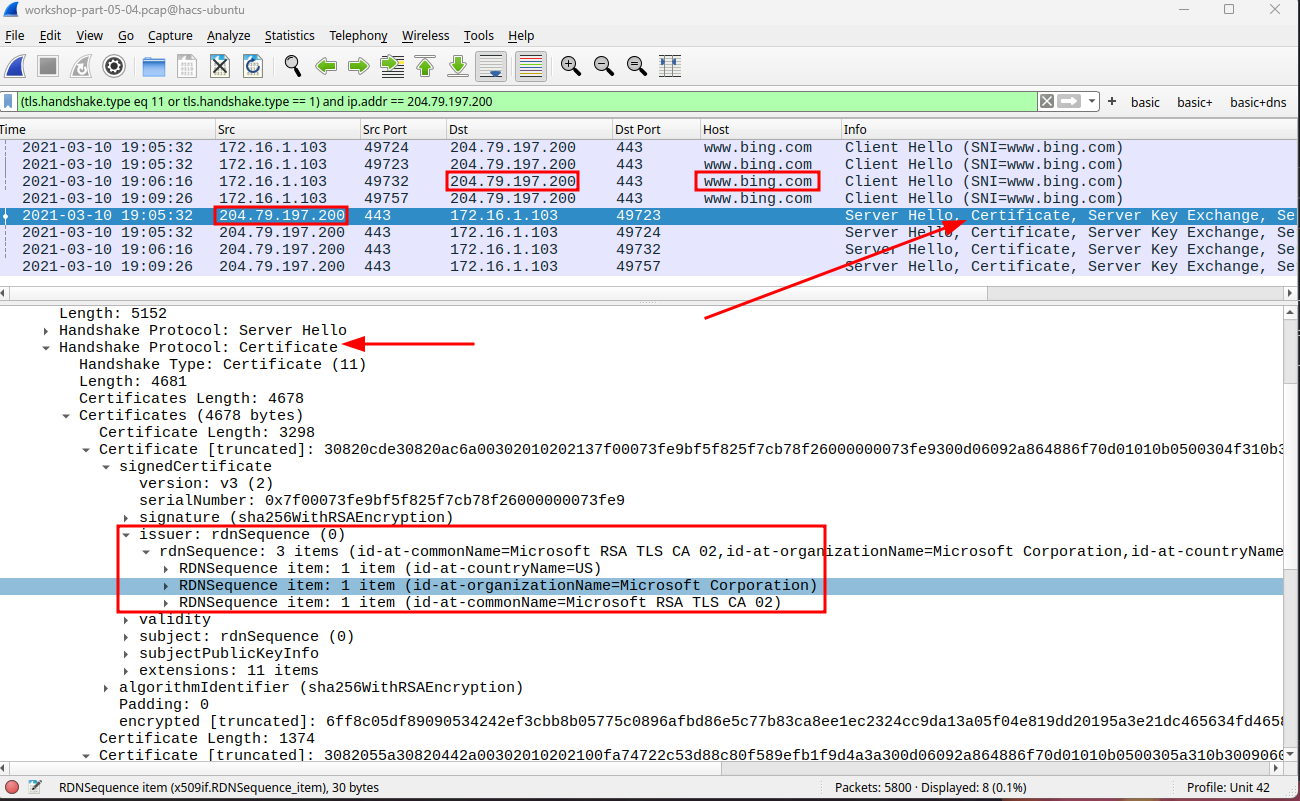Start capturing packets with the shark fin icon
The image size is (1300, 801).
[x=16, y=67]
